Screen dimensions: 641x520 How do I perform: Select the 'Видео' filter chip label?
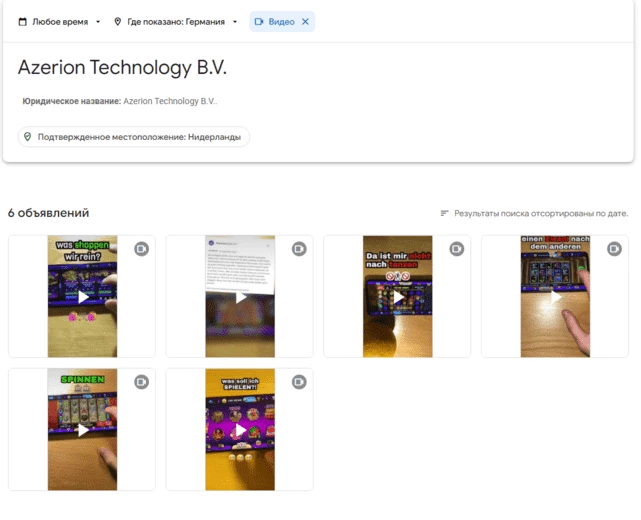pos(281,22)
